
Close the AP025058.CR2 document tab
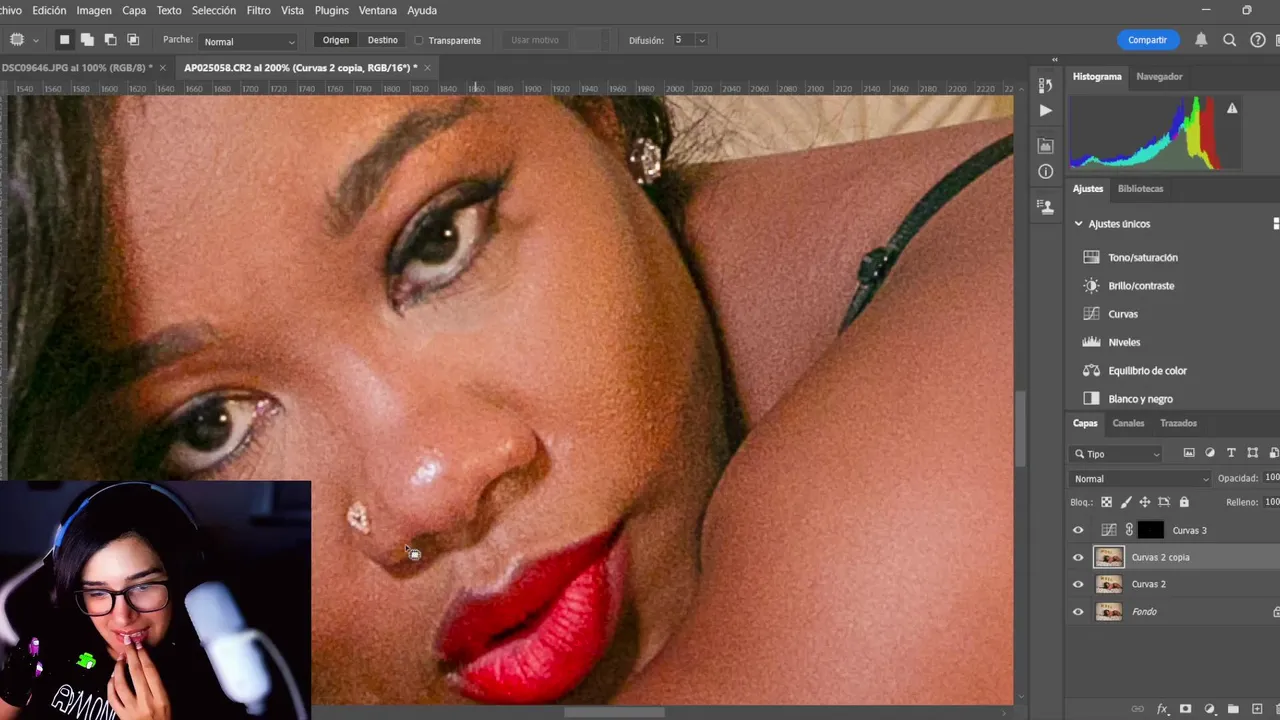pos(427,68)
